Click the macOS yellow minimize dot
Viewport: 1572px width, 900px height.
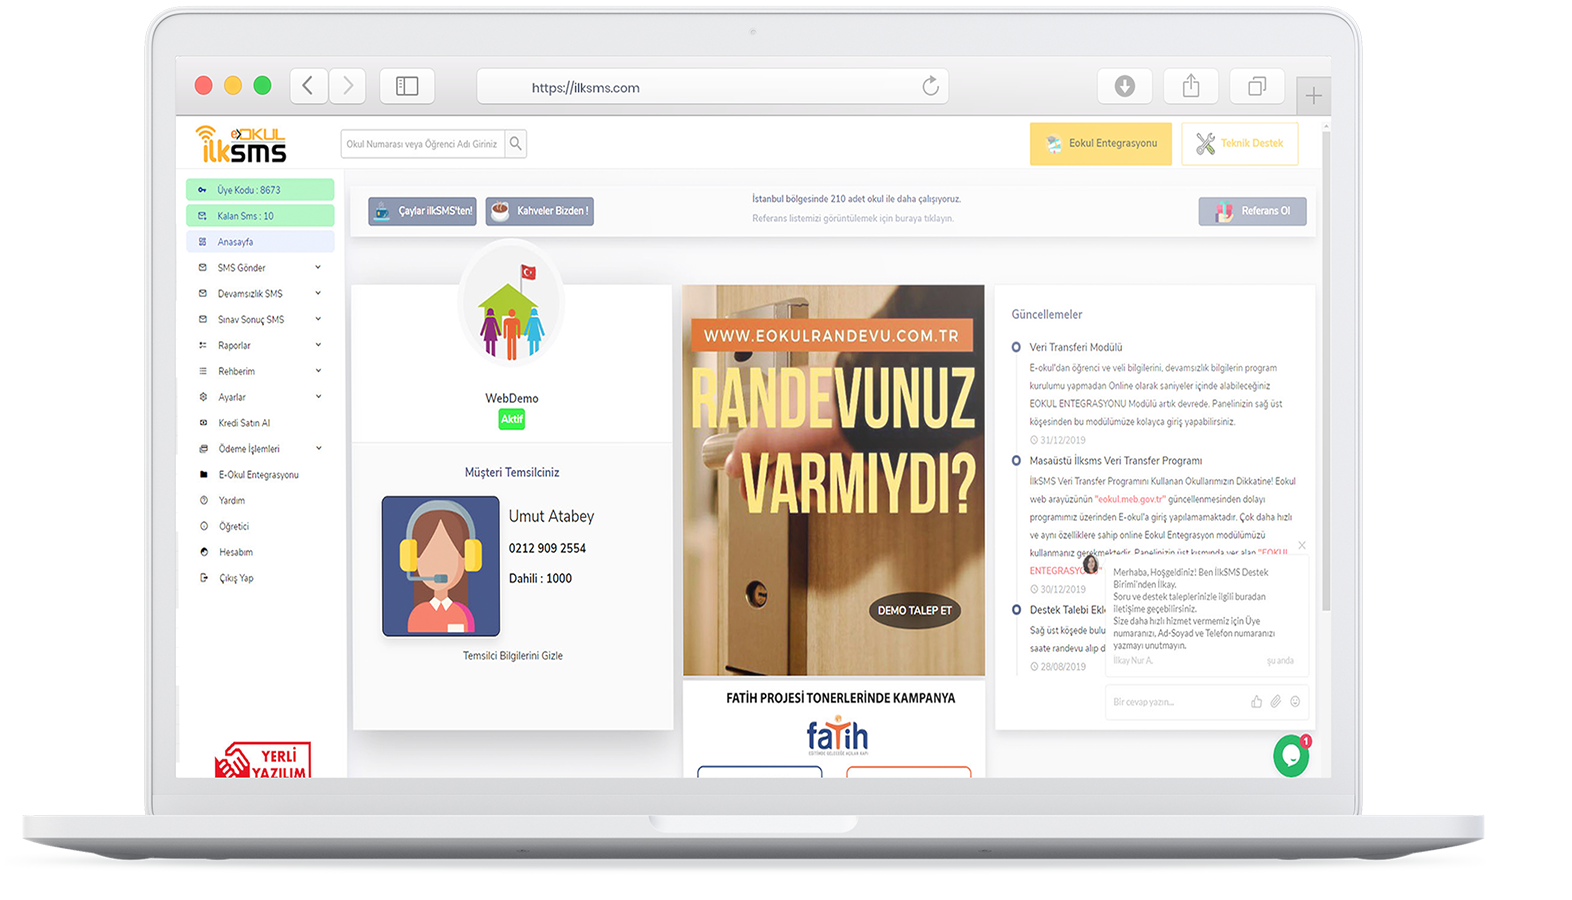point(233,86)
